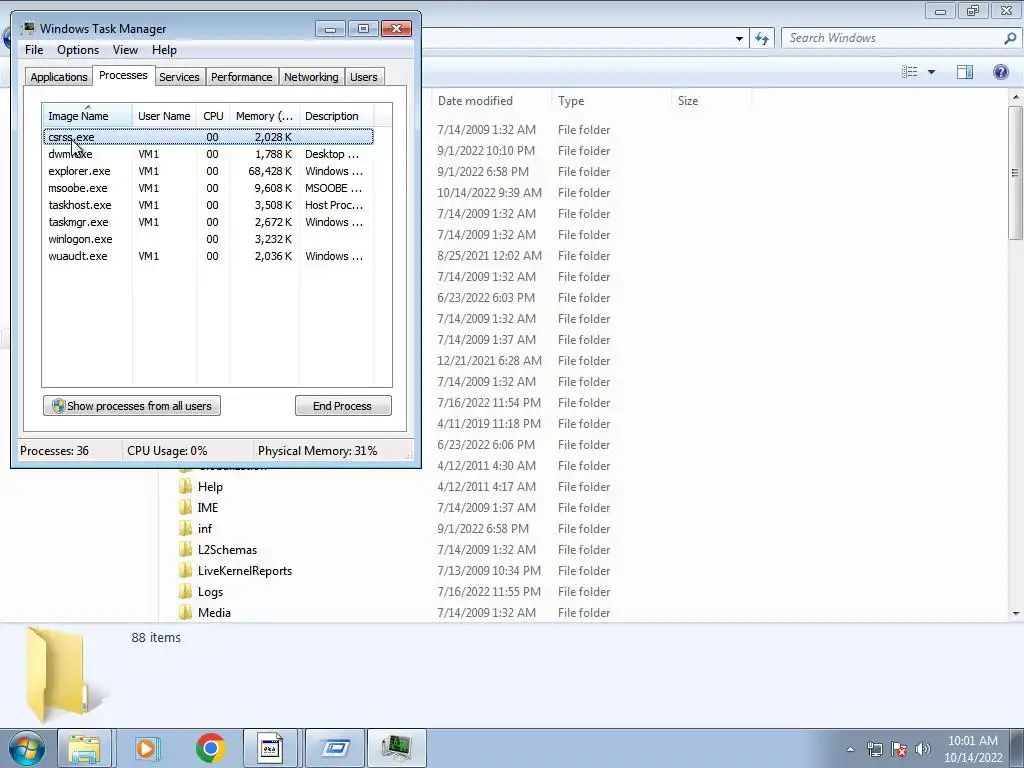
Task: Switch to the Networking tab
Action: pos(311,77)
